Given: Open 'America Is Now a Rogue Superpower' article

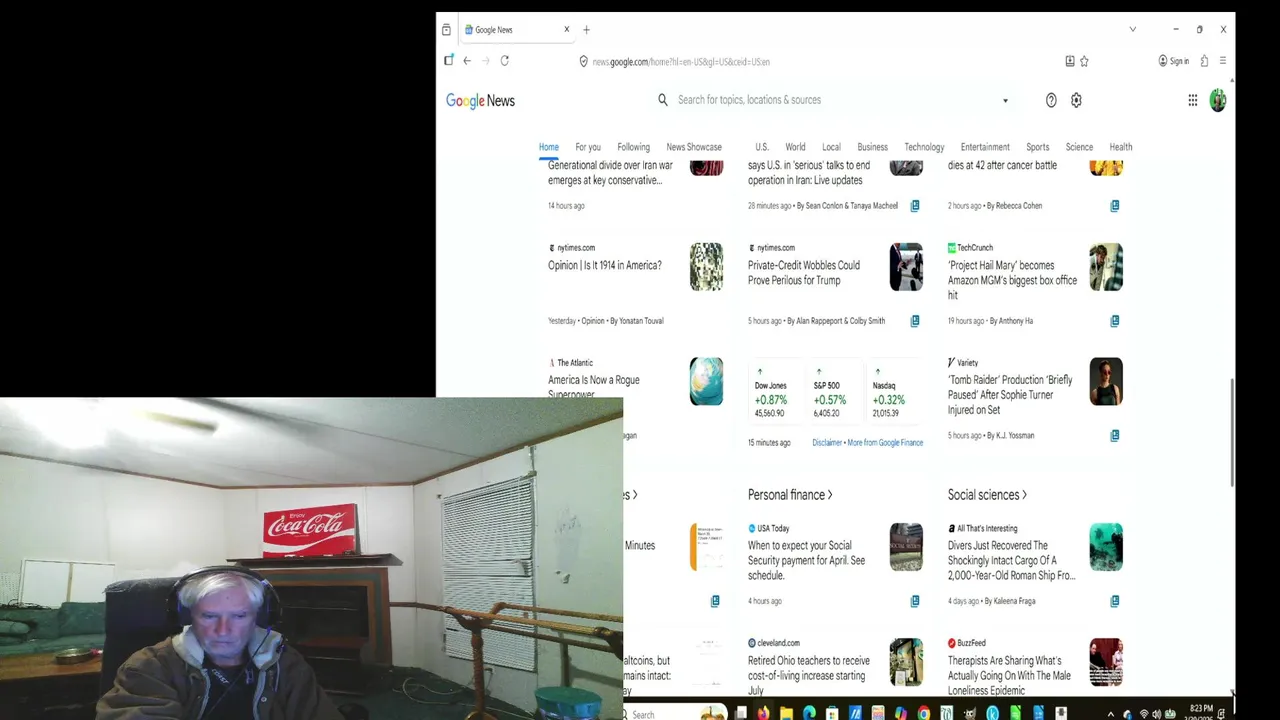Looking at the screenshot, I should click(x=594, y=386).
